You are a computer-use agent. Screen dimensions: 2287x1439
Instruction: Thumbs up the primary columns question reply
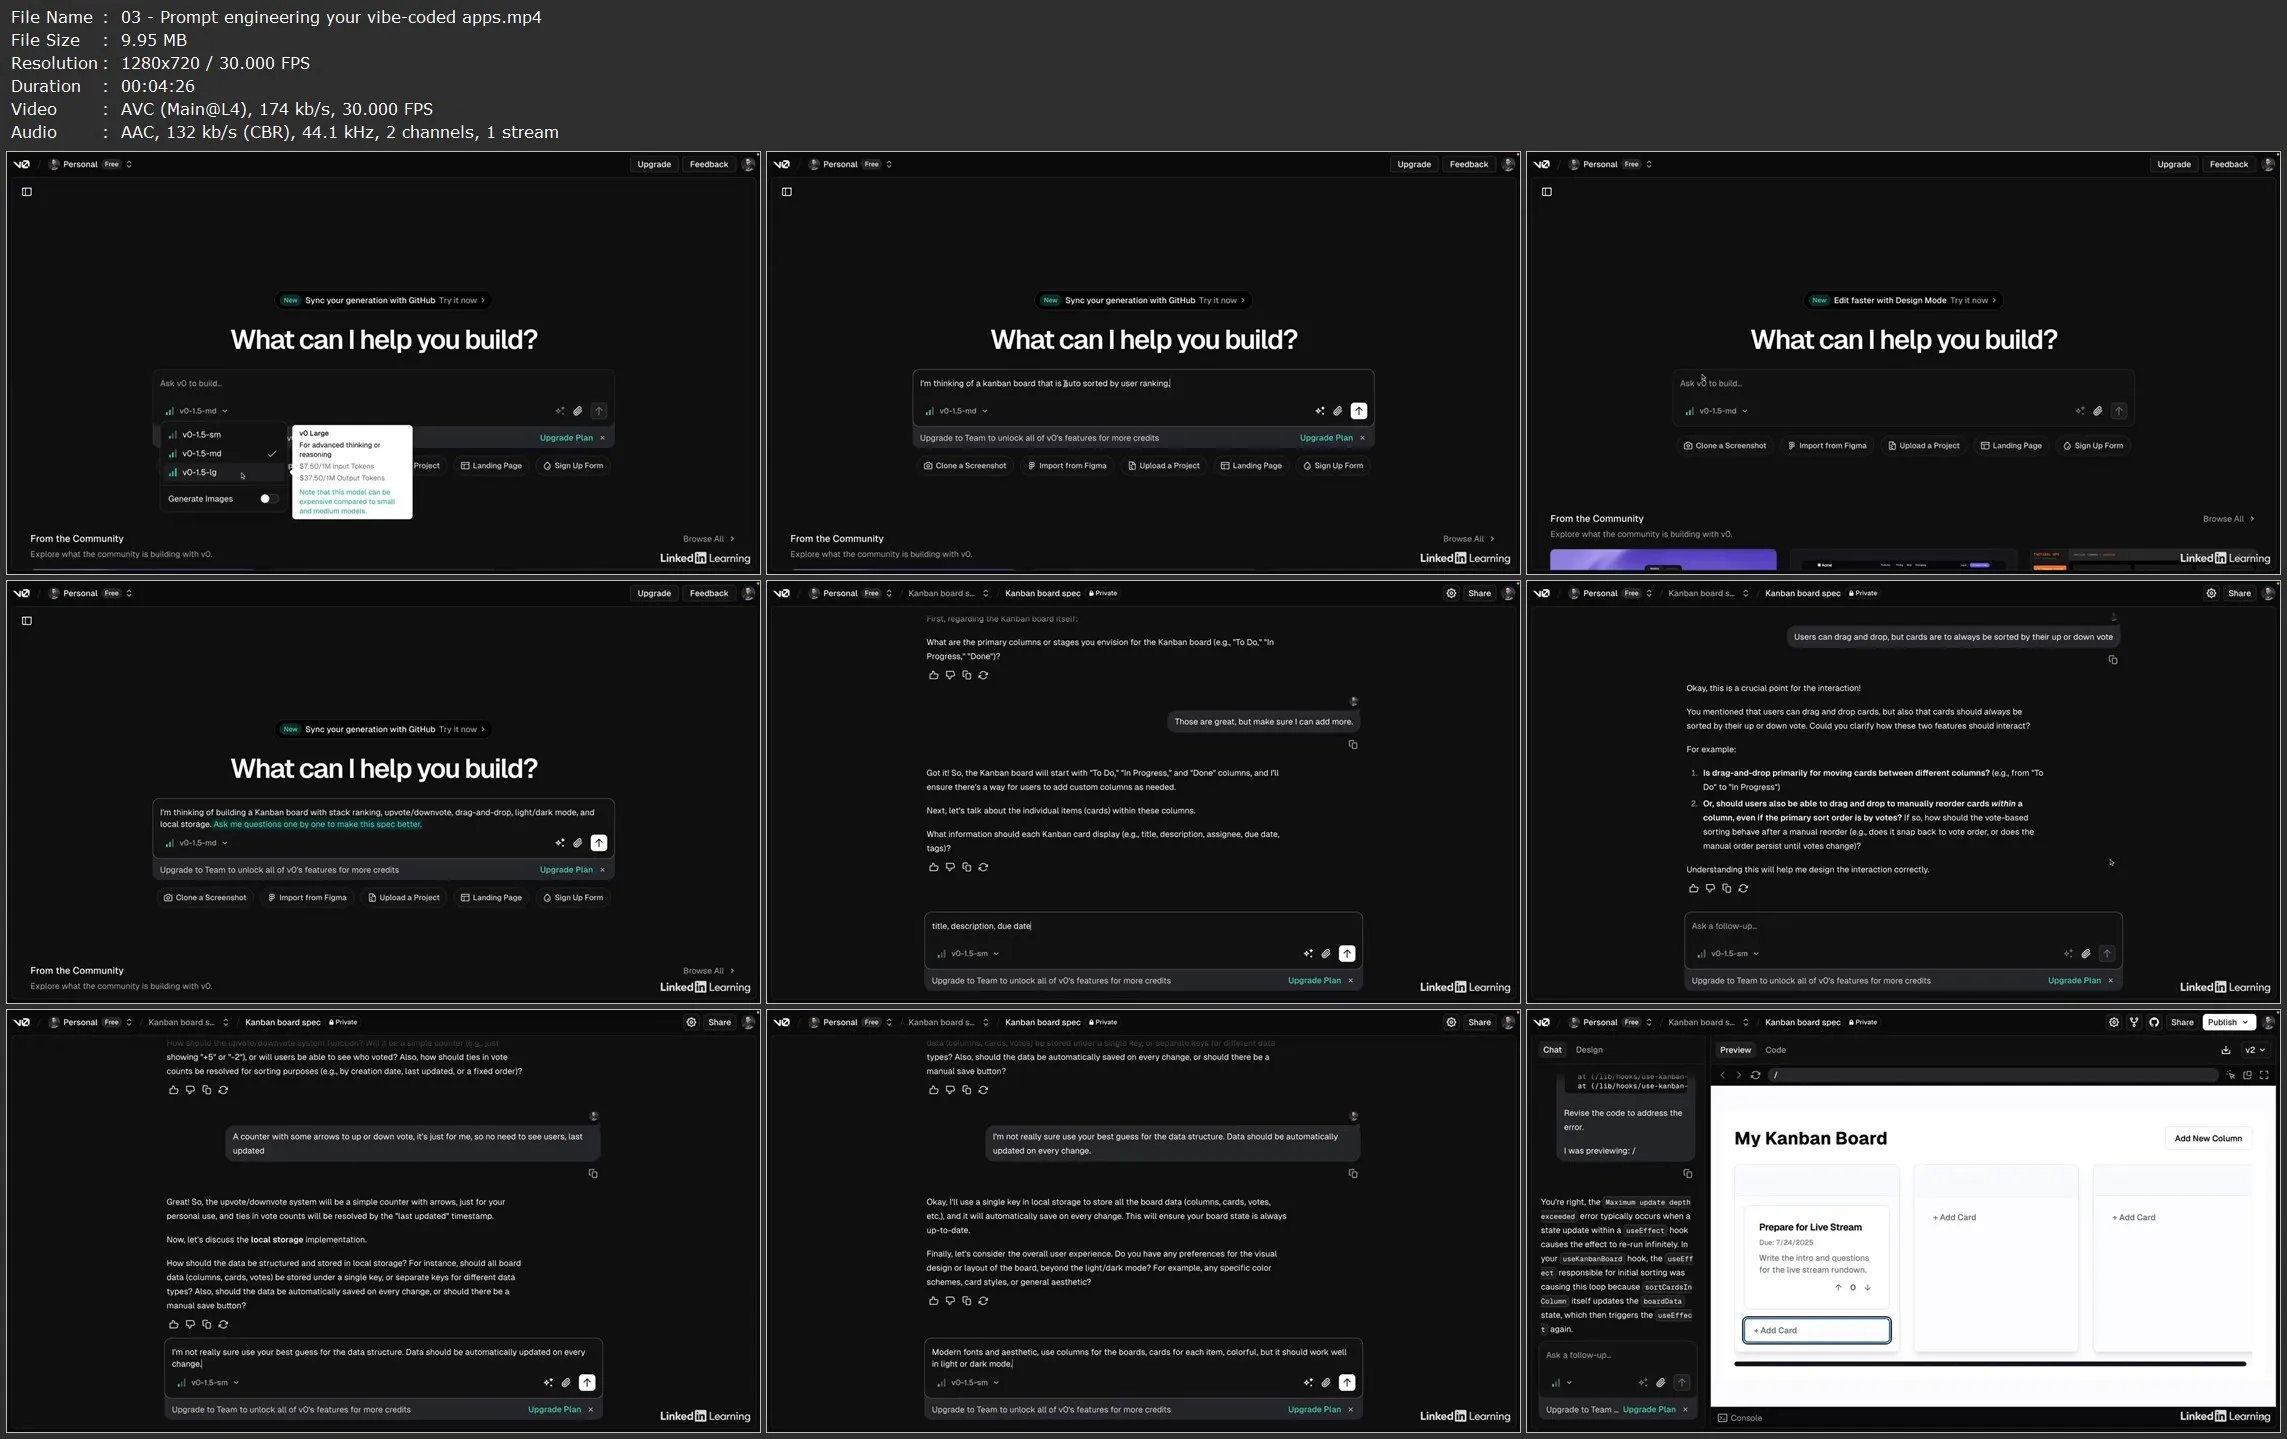[933, 675]
